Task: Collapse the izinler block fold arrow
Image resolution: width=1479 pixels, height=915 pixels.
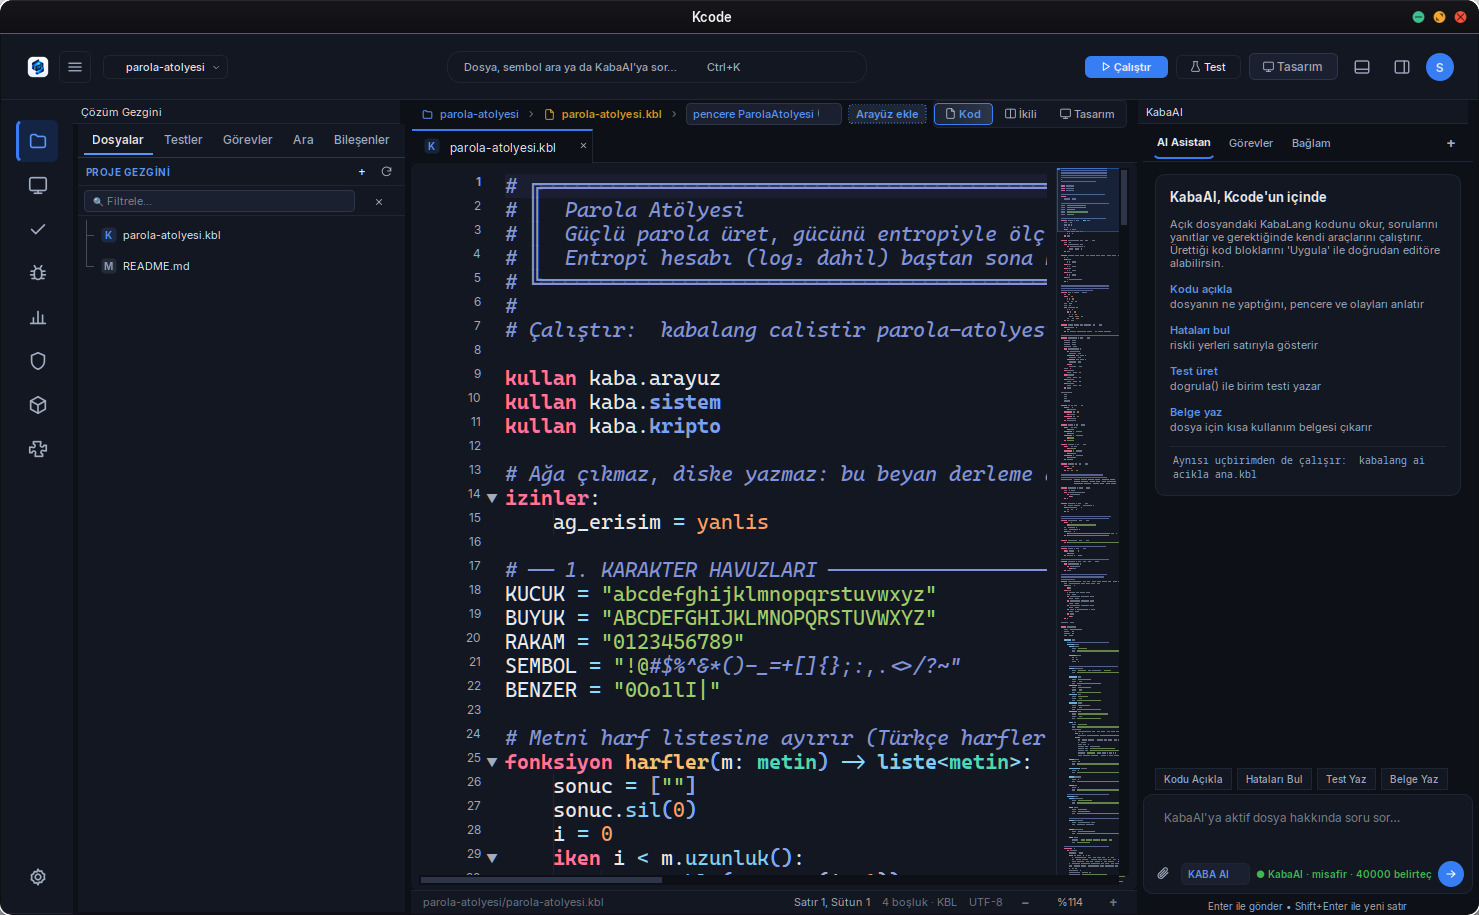Action: [492, 498]
